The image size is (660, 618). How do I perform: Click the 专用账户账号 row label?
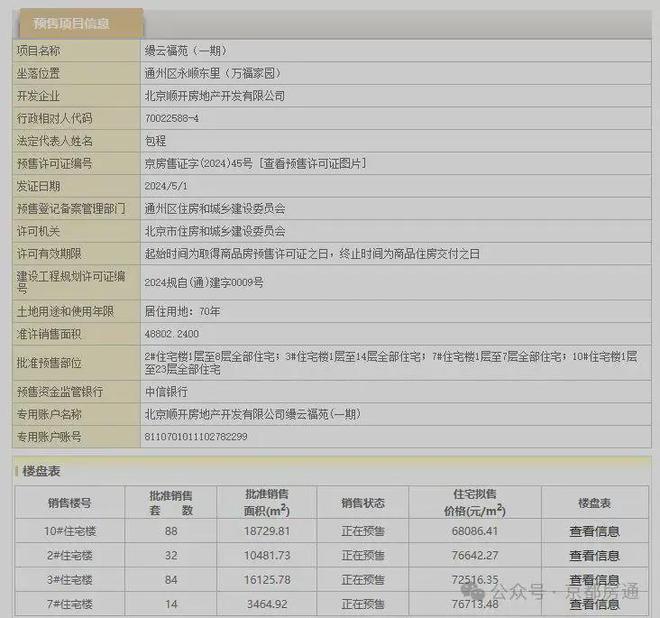[49, 437]
